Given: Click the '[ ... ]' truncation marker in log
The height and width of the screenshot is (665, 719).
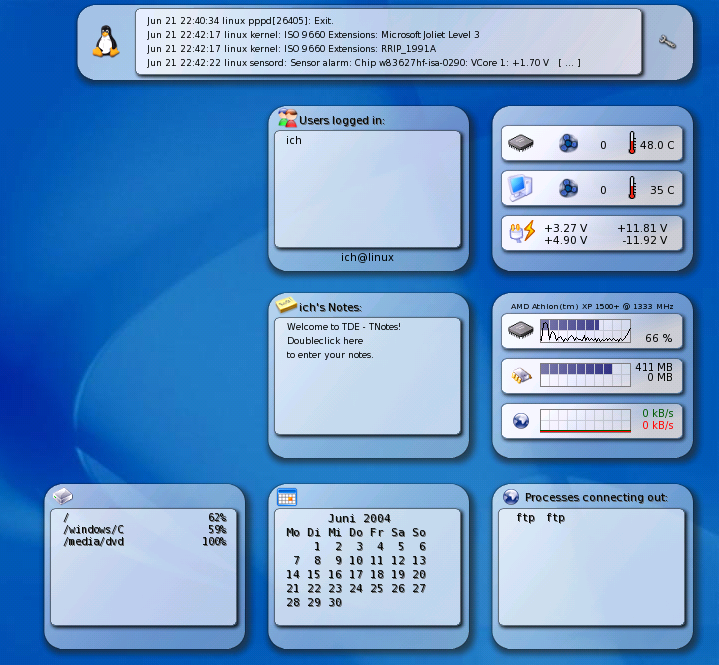Looking at the screenshot, I should (x=569, y=63).
